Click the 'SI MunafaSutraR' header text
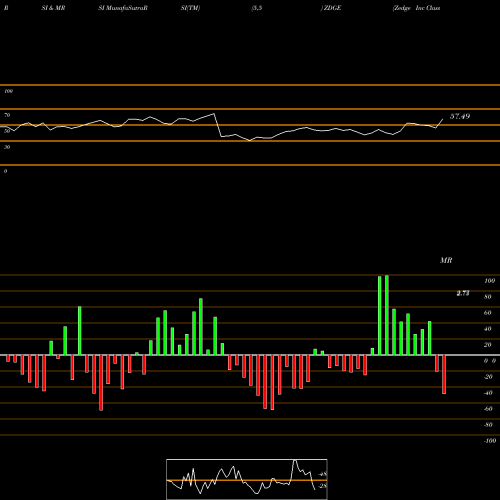The width and height of the screenshot is (500, 500). (123, 8)
